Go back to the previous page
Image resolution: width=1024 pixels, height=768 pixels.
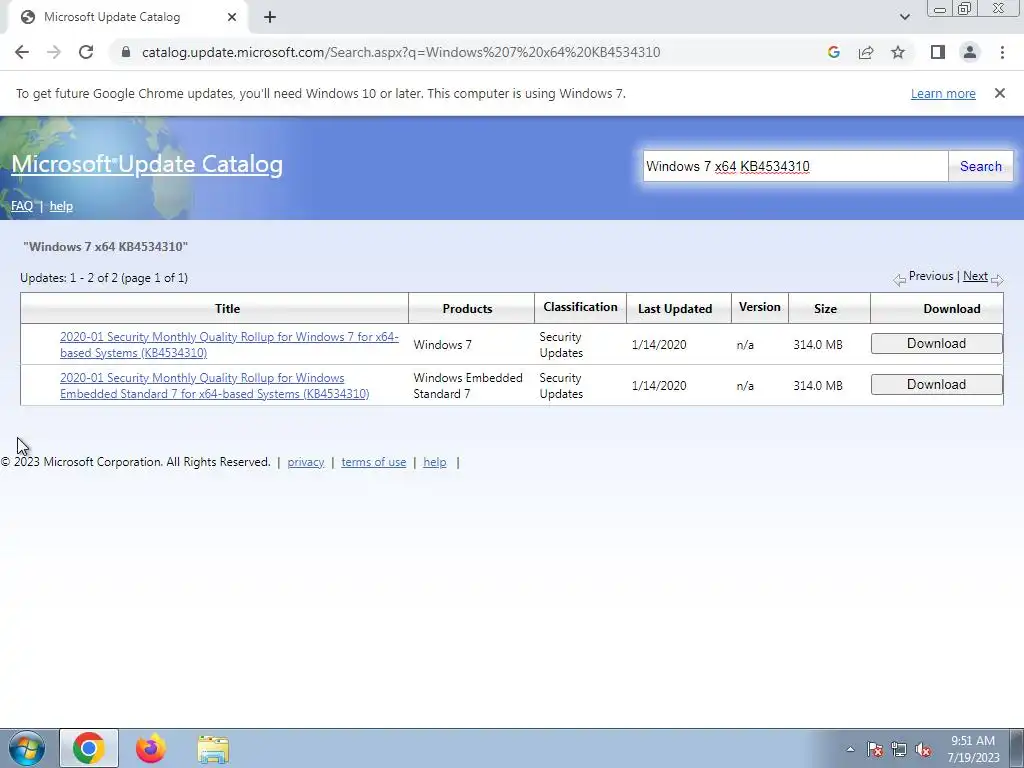[x=22, y=52]
